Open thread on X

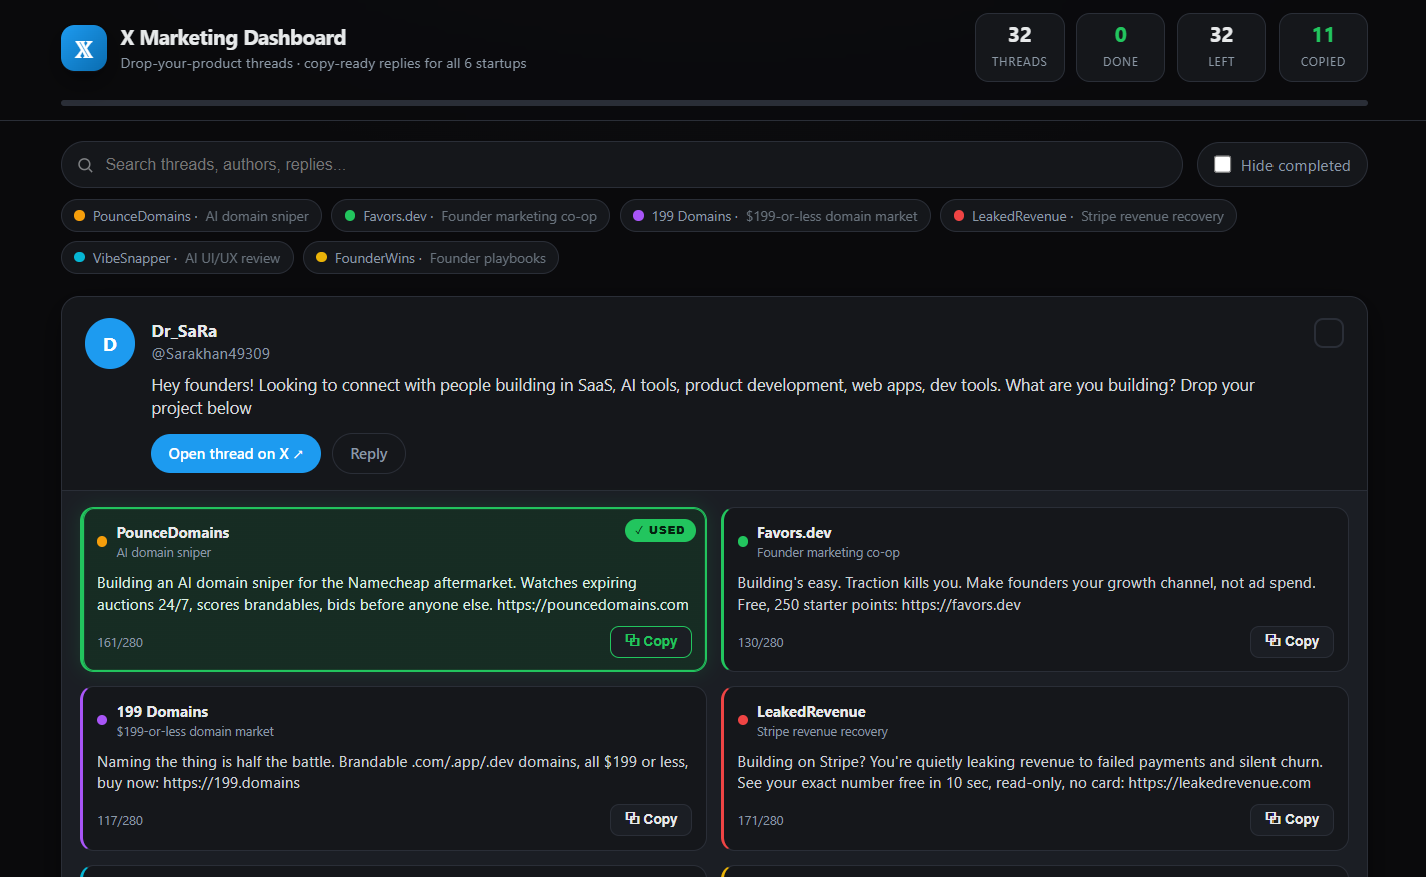pyautogui.click(x=236, y=454)
